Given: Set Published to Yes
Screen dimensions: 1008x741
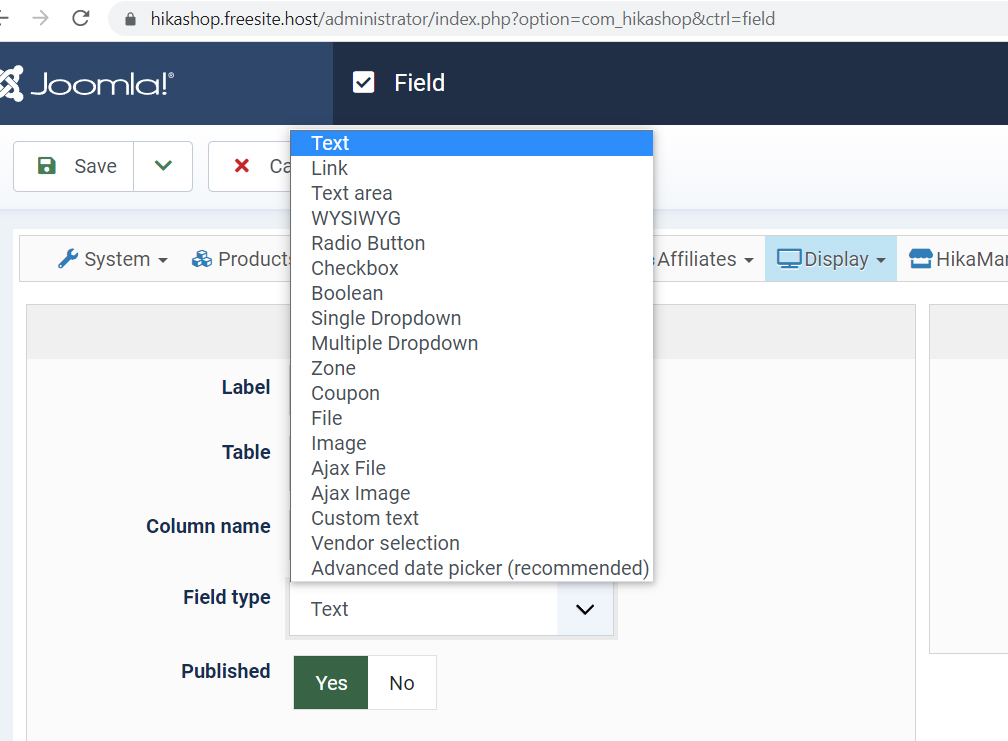Looking at the screenshot, I should point(331,683).
